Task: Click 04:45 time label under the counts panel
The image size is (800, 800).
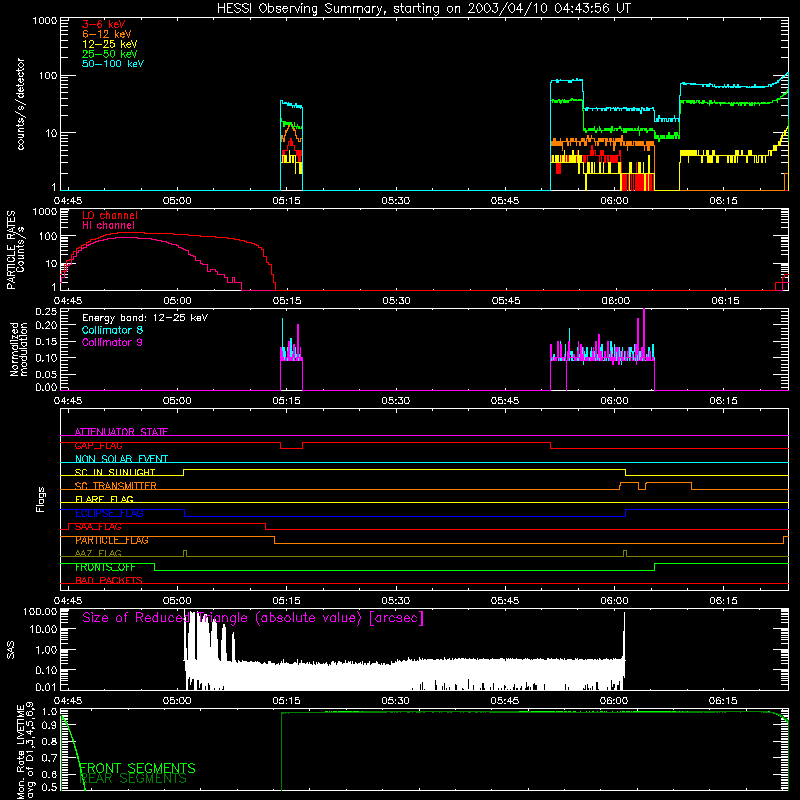Action: pyautogui.click(x=68, y=201)
